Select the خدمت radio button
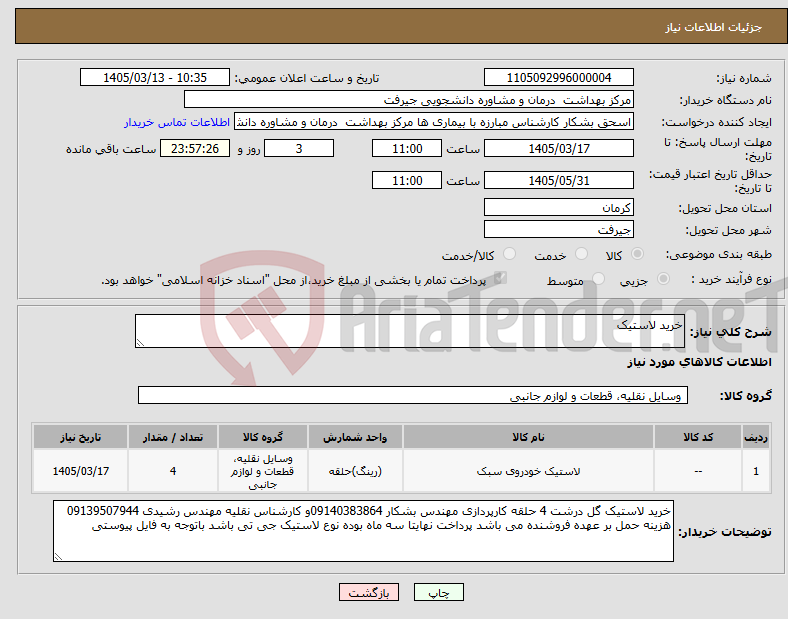 point(581,254)
